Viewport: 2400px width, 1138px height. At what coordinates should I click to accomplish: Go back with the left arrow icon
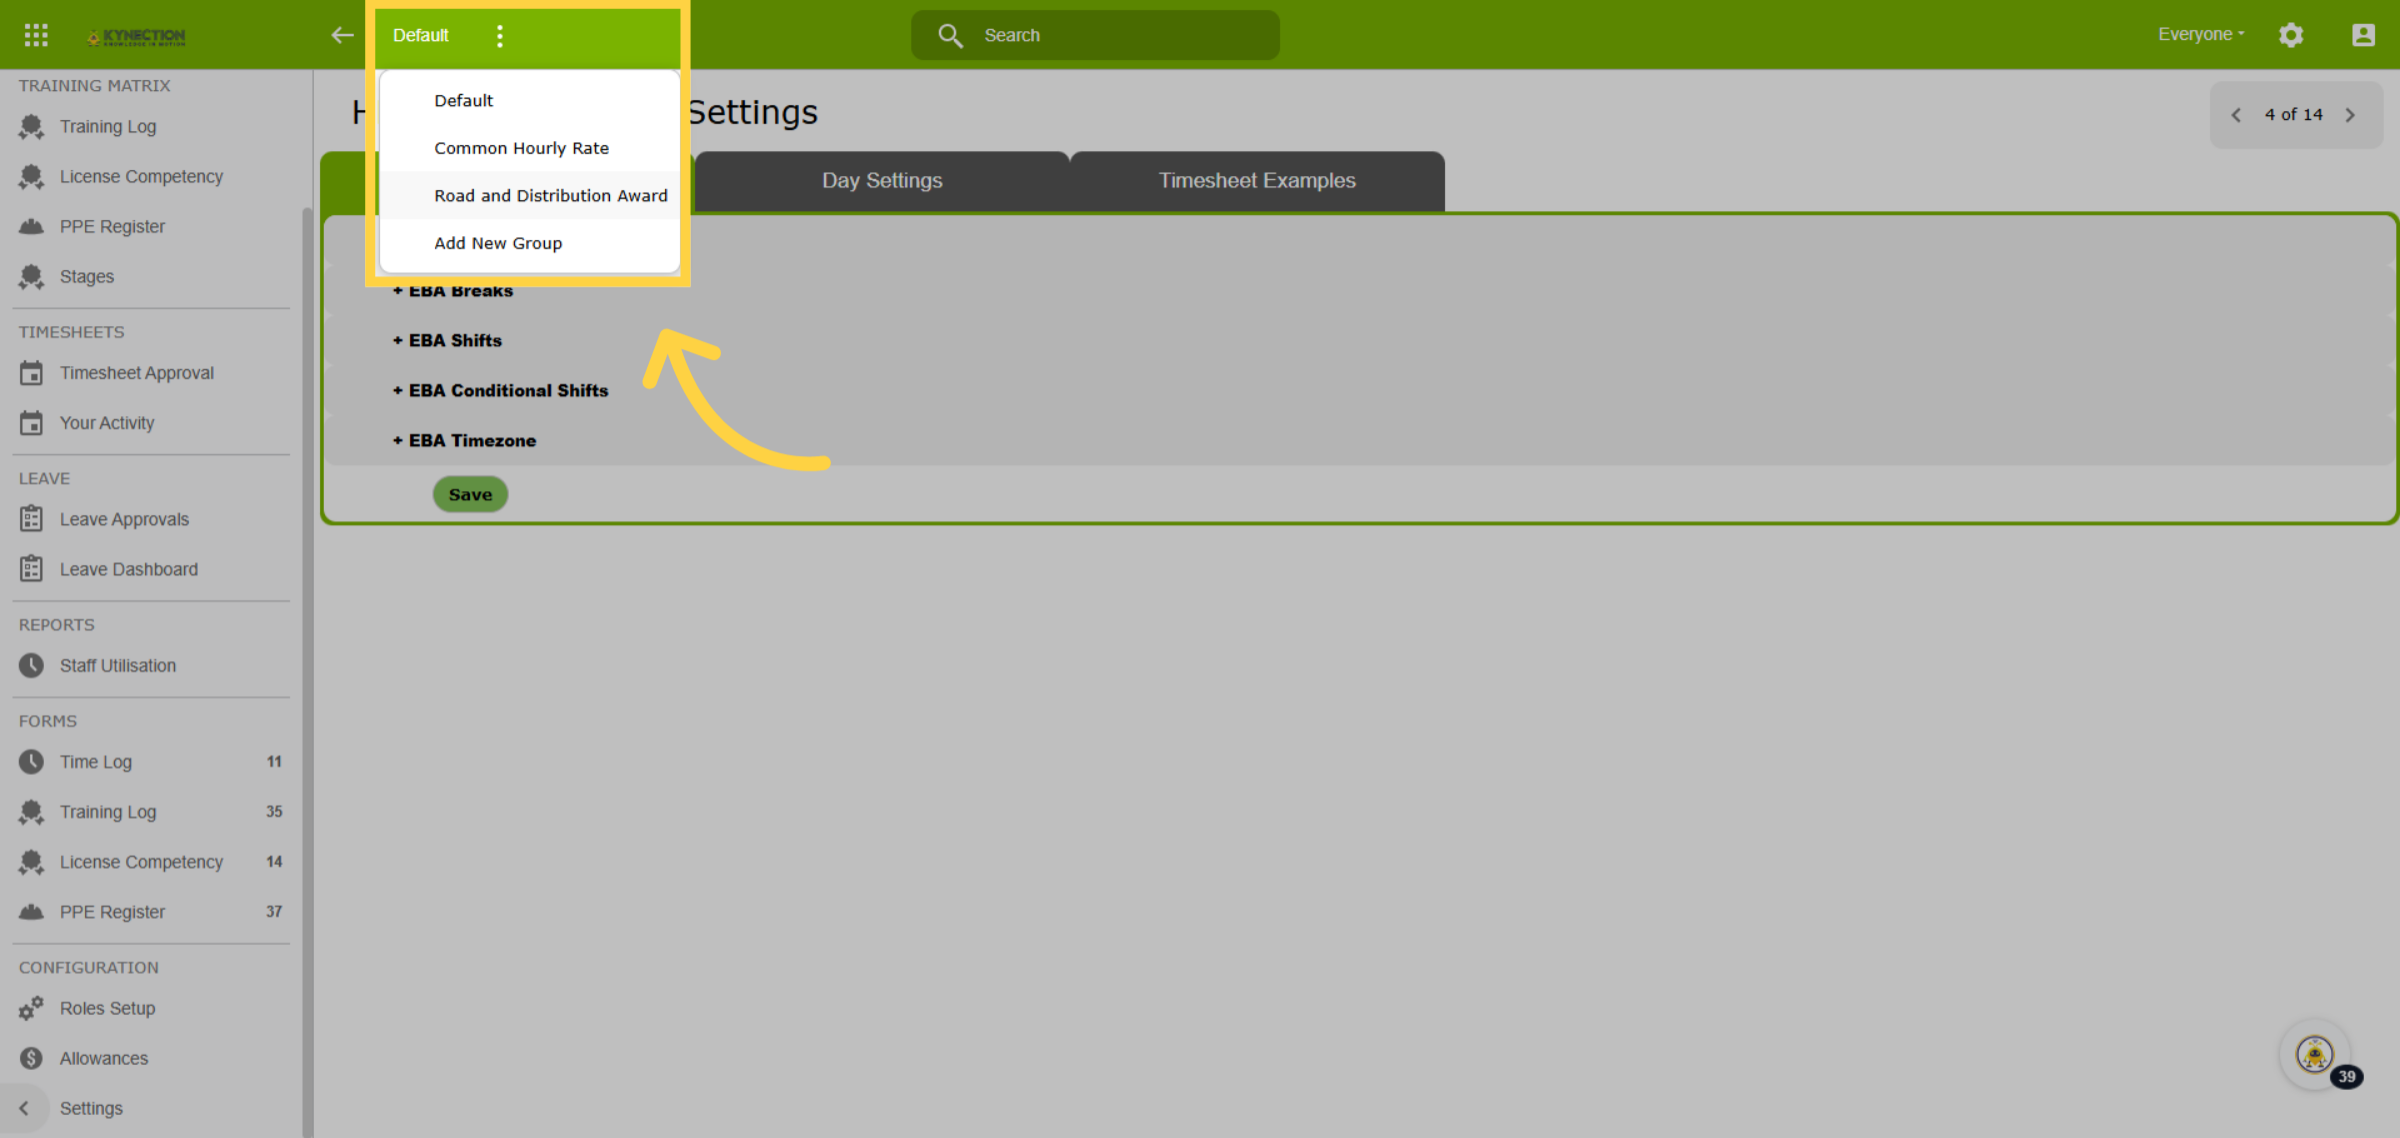click(x=342, y=35)
